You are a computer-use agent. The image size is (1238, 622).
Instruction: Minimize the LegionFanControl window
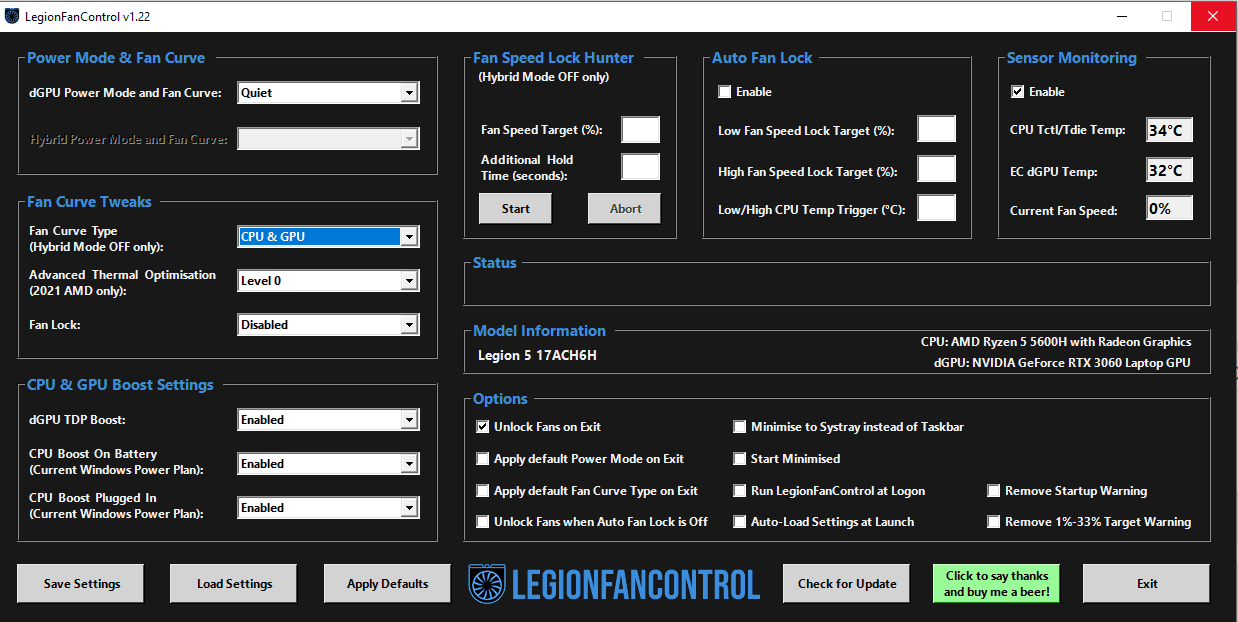point(1121,16)
